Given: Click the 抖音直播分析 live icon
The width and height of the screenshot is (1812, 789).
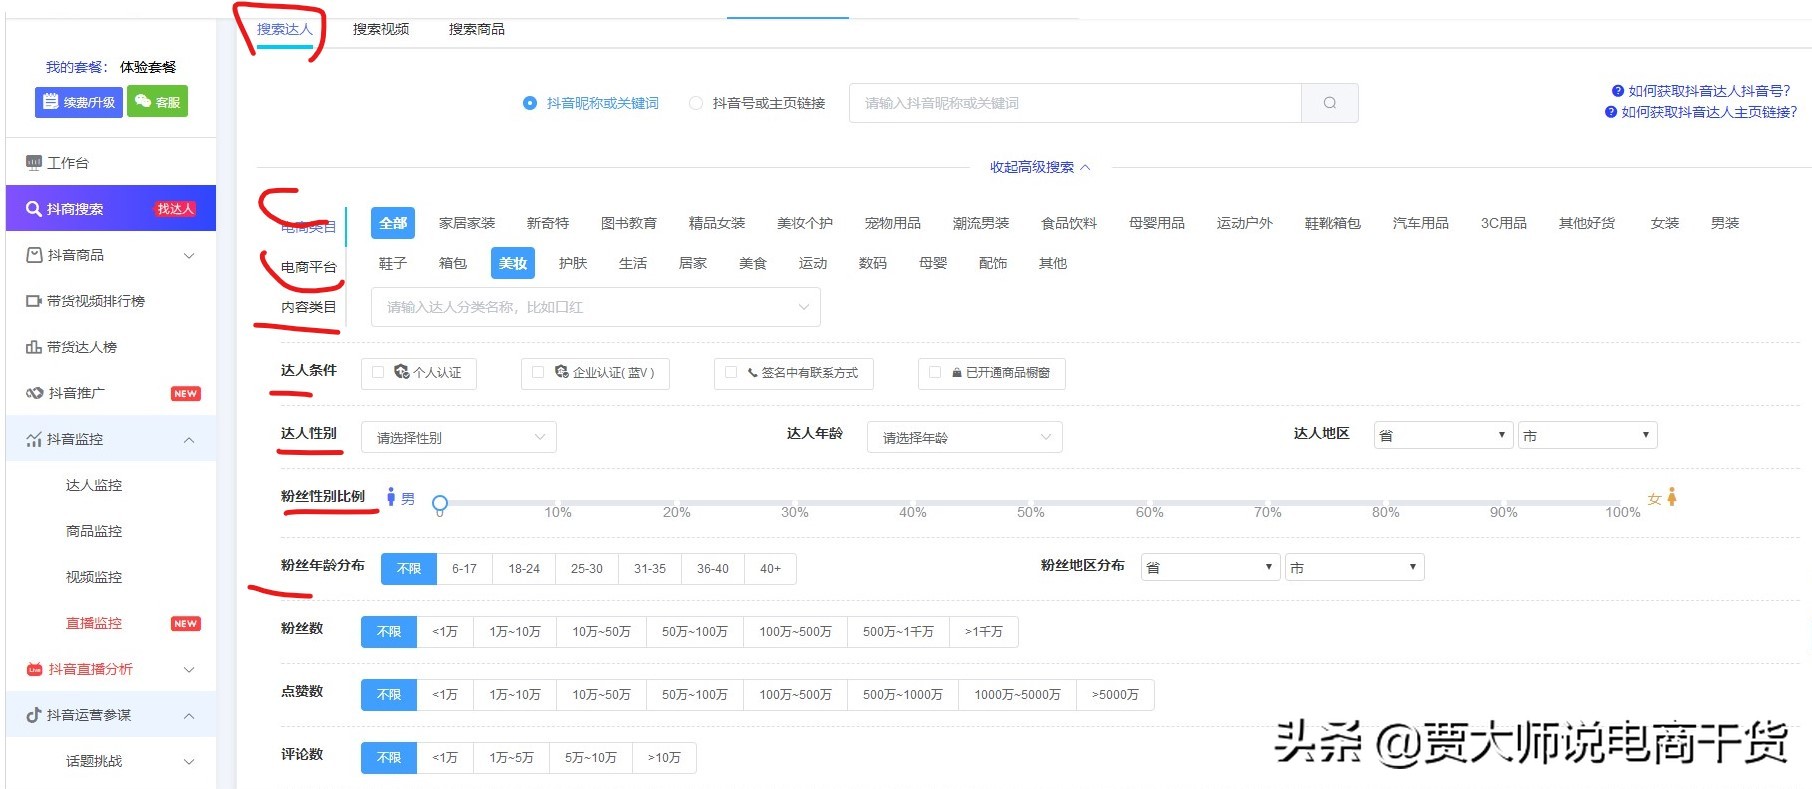Looking at the screenshot, I should pos(34,669).
